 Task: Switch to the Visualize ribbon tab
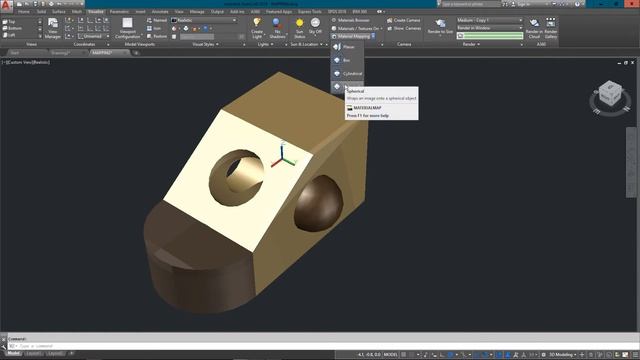[x=96, y=11]
